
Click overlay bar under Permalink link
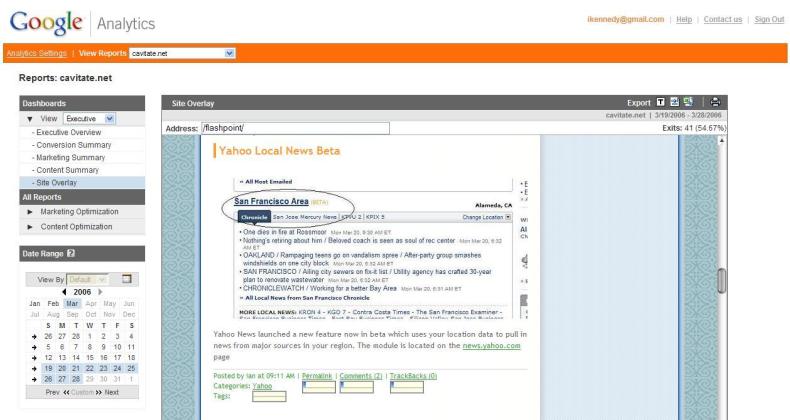(x=319, y=387)
